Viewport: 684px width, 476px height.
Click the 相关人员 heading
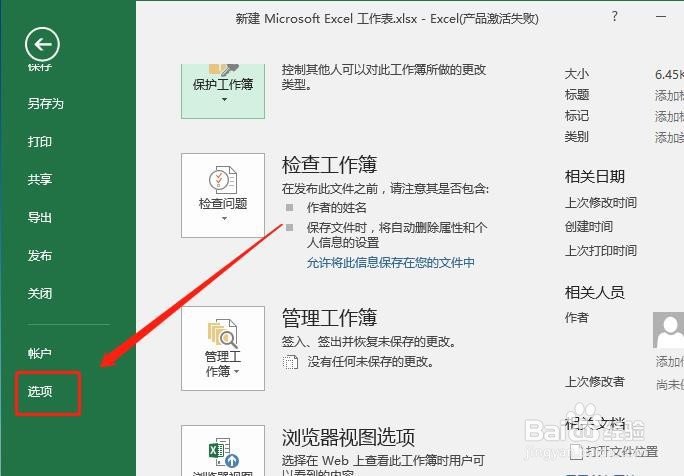(595, 292)
